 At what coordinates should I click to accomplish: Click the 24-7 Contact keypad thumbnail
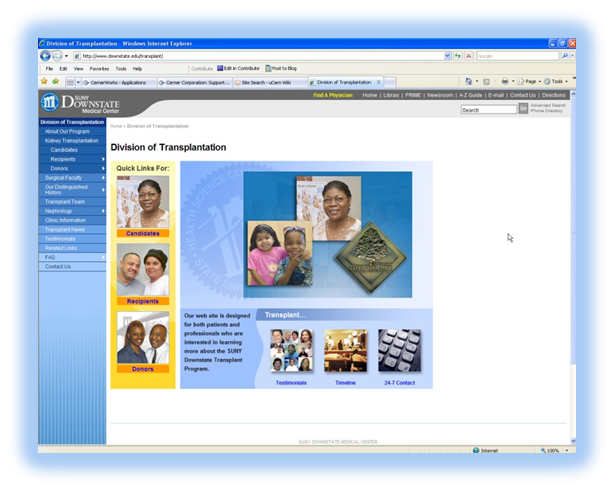(399, 350)
